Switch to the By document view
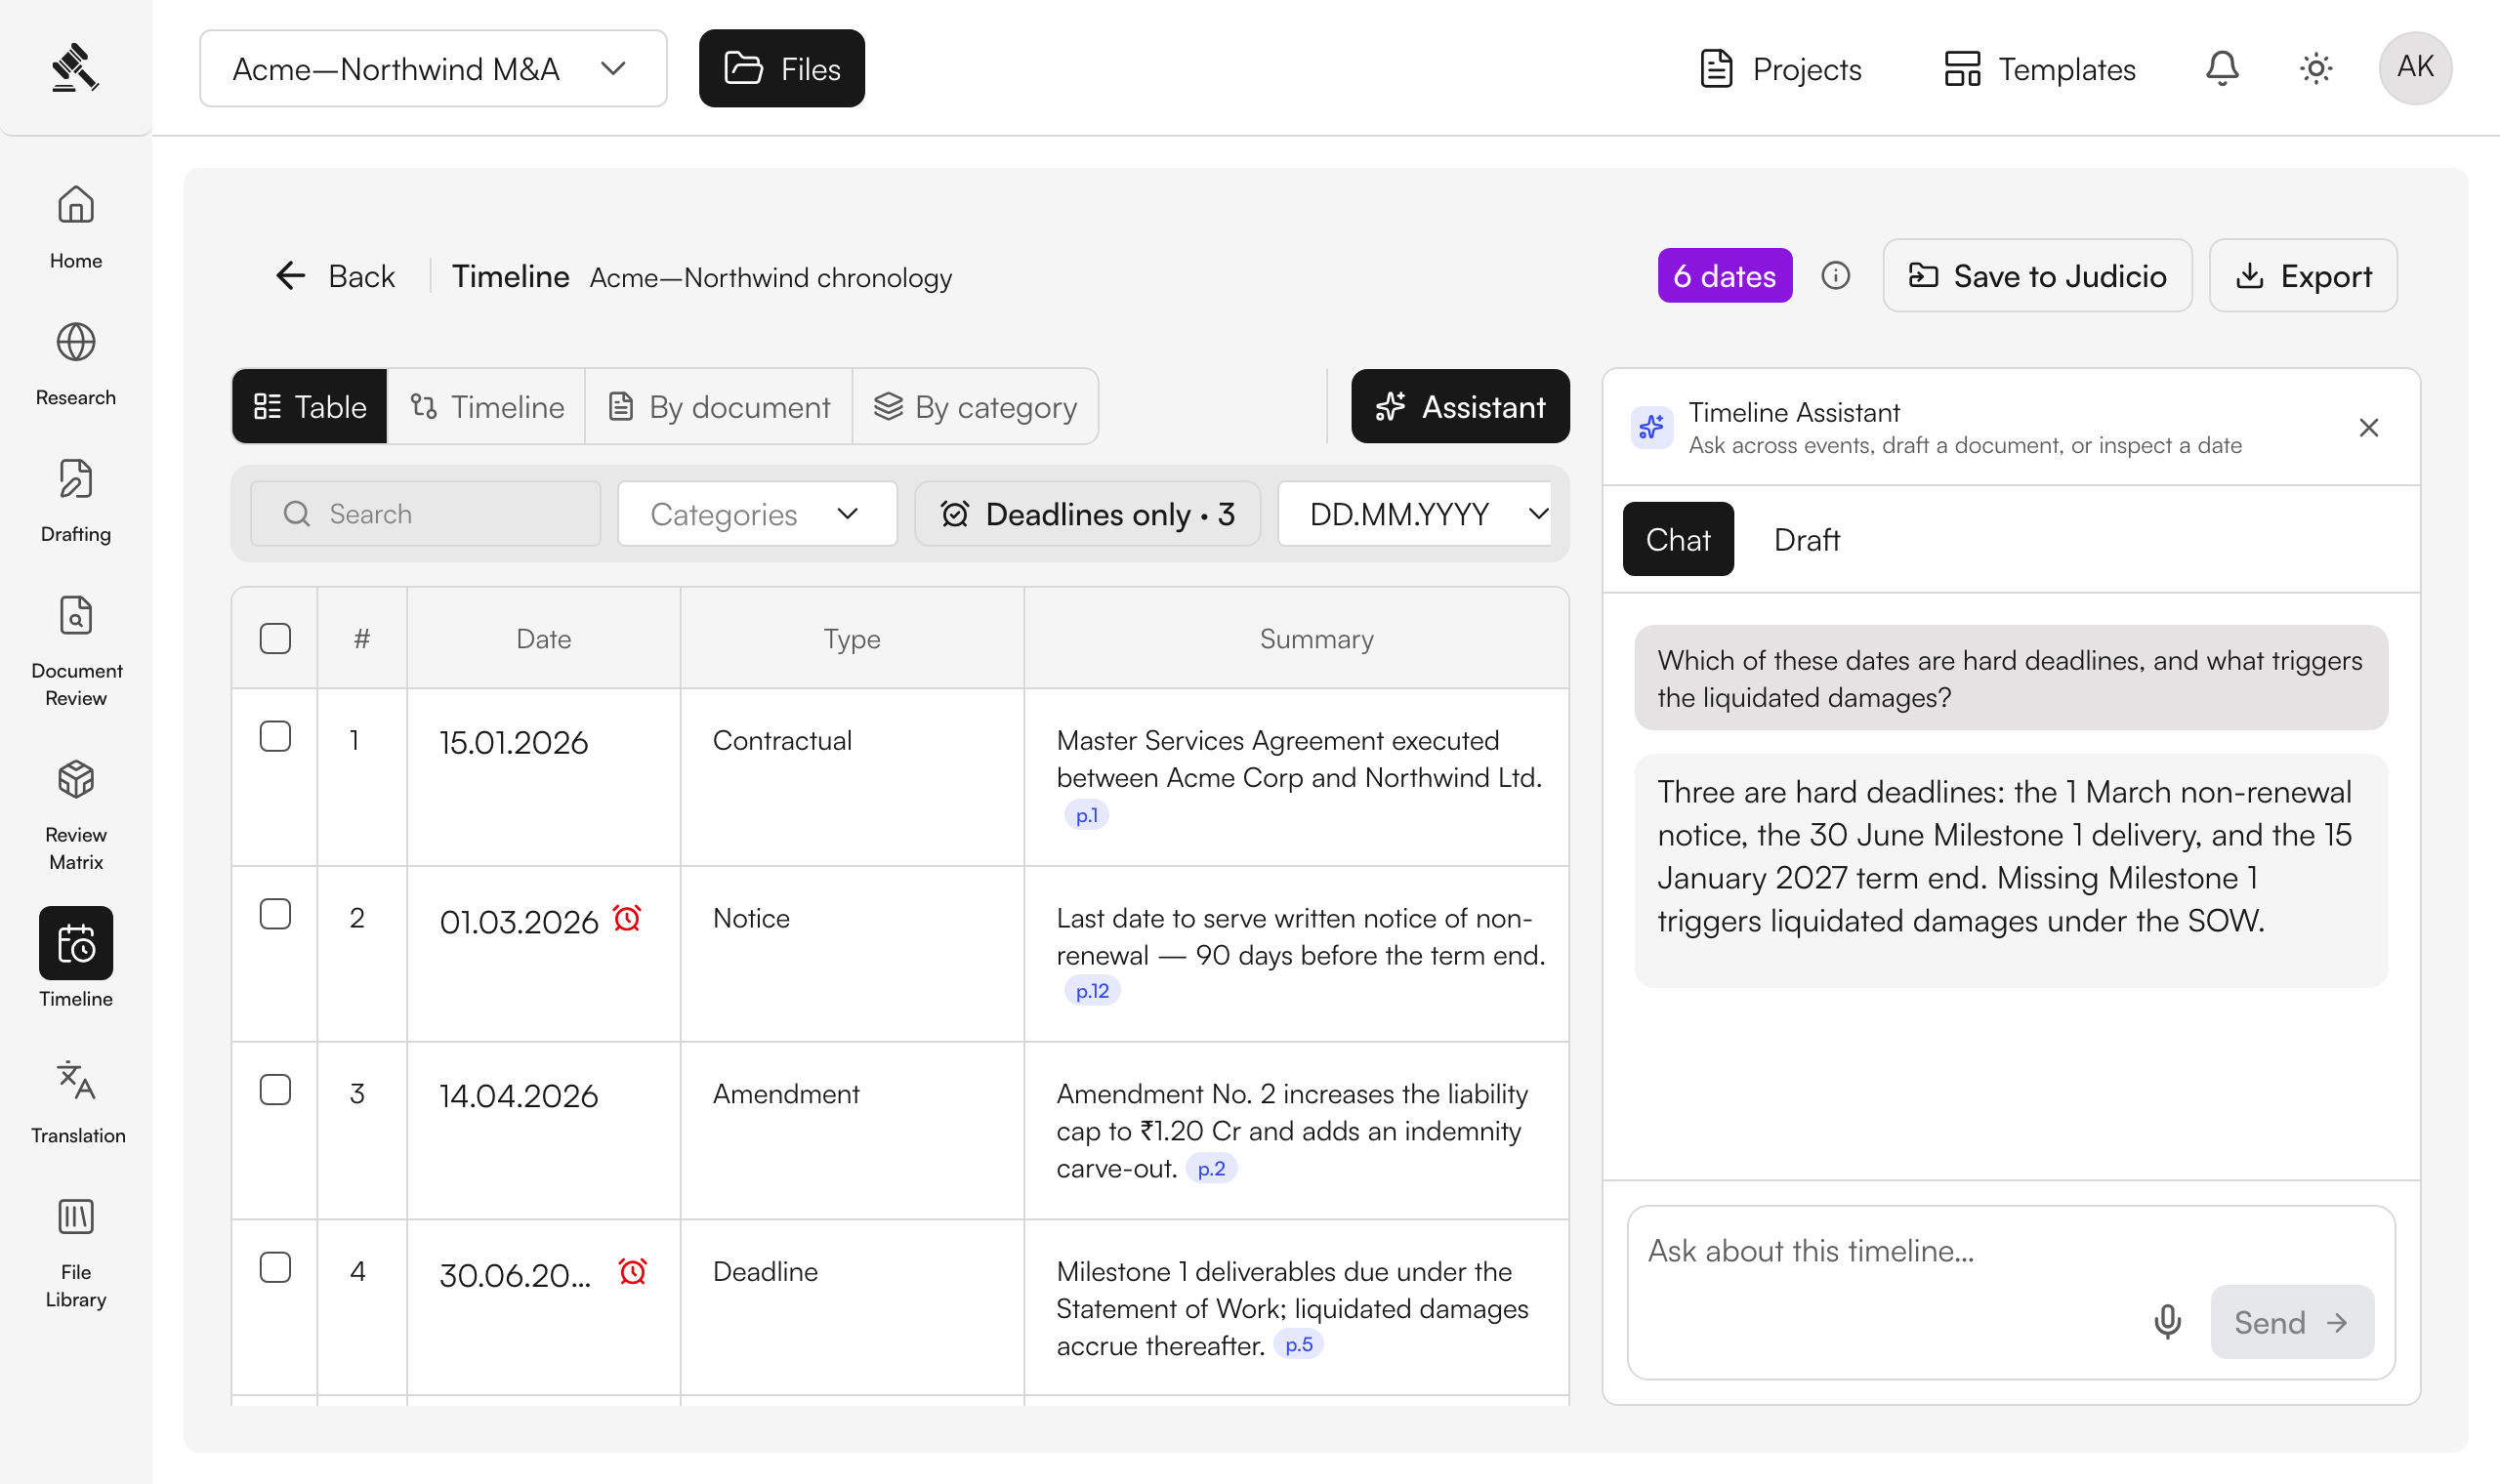This screenshot has height=1484, width=2500. (719, 406)
